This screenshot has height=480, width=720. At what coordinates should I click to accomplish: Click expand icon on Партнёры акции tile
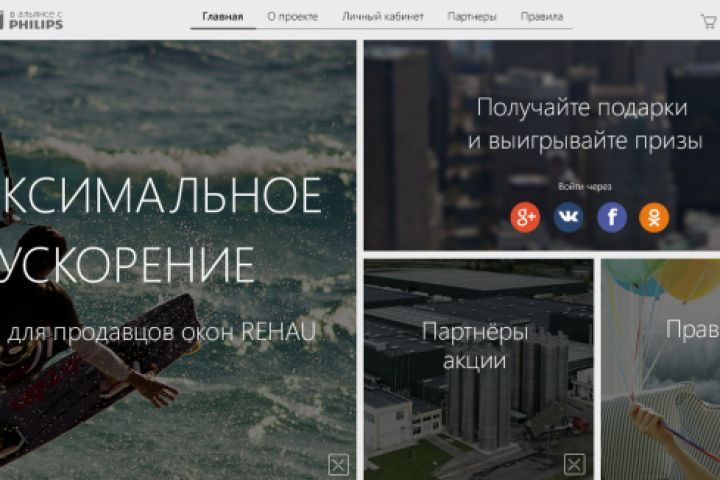coord(574,464)
